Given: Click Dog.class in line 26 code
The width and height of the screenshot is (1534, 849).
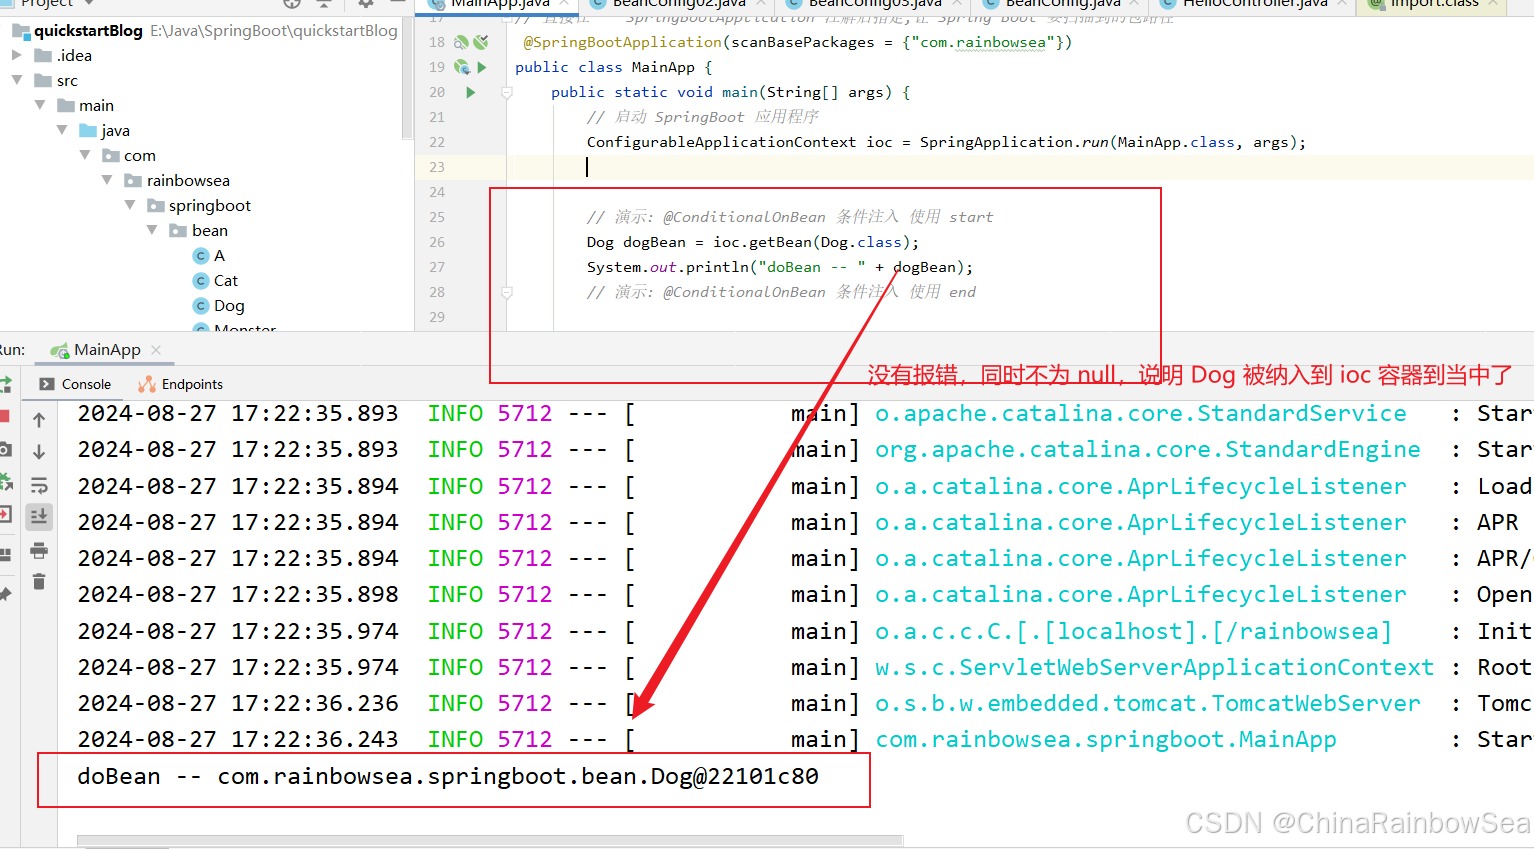Looking at the screenshot, I should (862, 242).
